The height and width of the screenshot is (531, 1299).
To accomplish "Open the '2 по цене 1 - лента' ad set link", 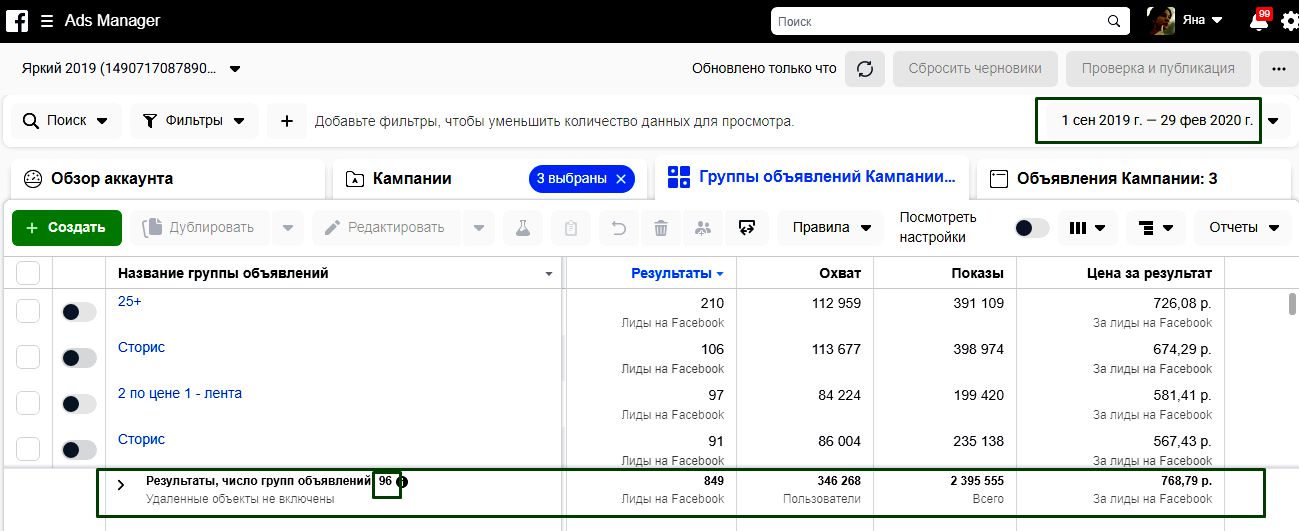I will [180, 393].
